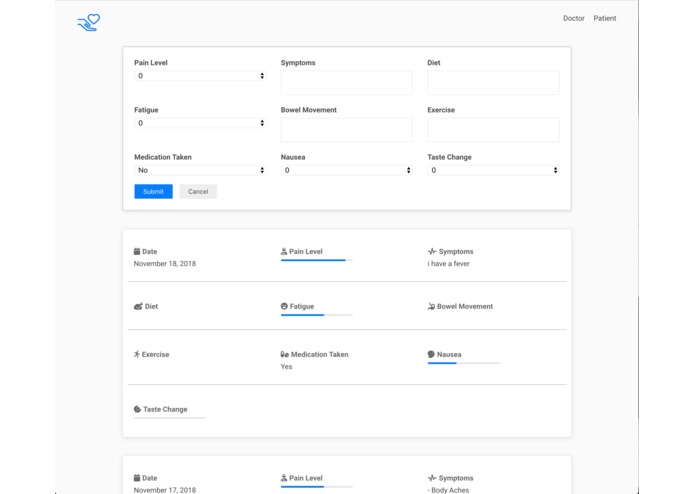Open the Medication Taken dropdown showing No
The width and height of the screenshot is (695, 494).
200,170
